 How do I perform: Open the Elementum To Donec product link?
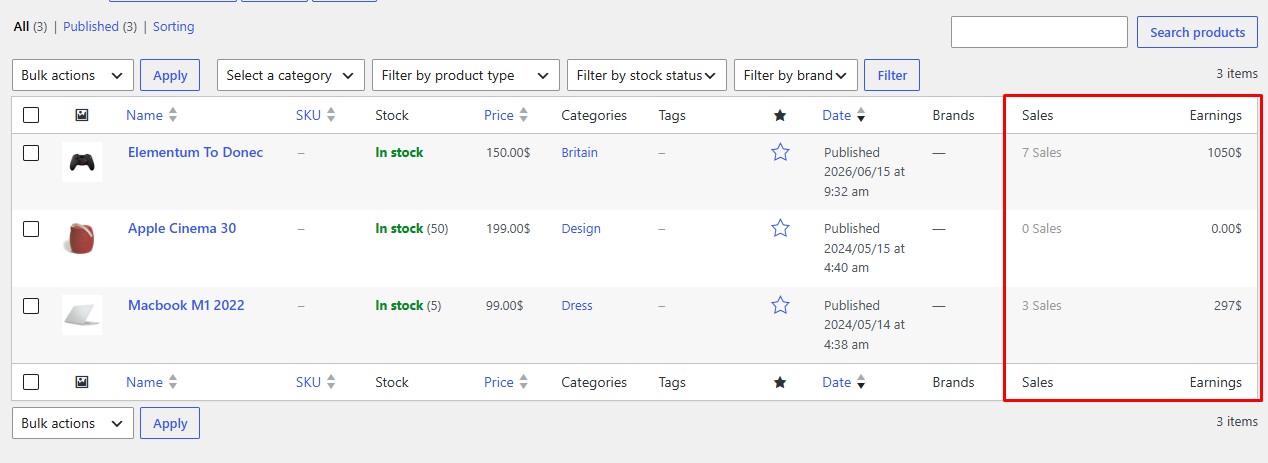196,152
